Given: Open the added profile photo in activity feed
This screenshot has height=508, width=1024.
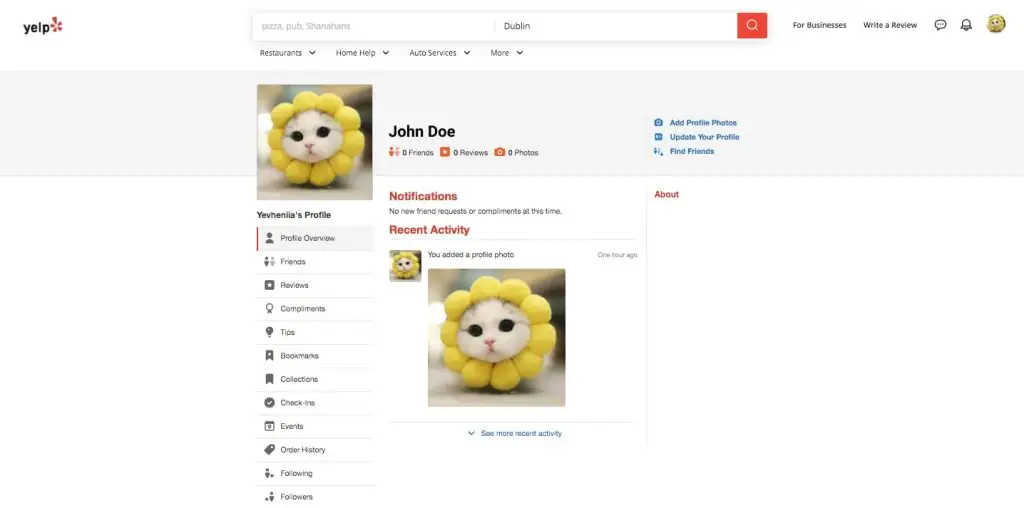Looking at the screenshot, I should [496, 338].
